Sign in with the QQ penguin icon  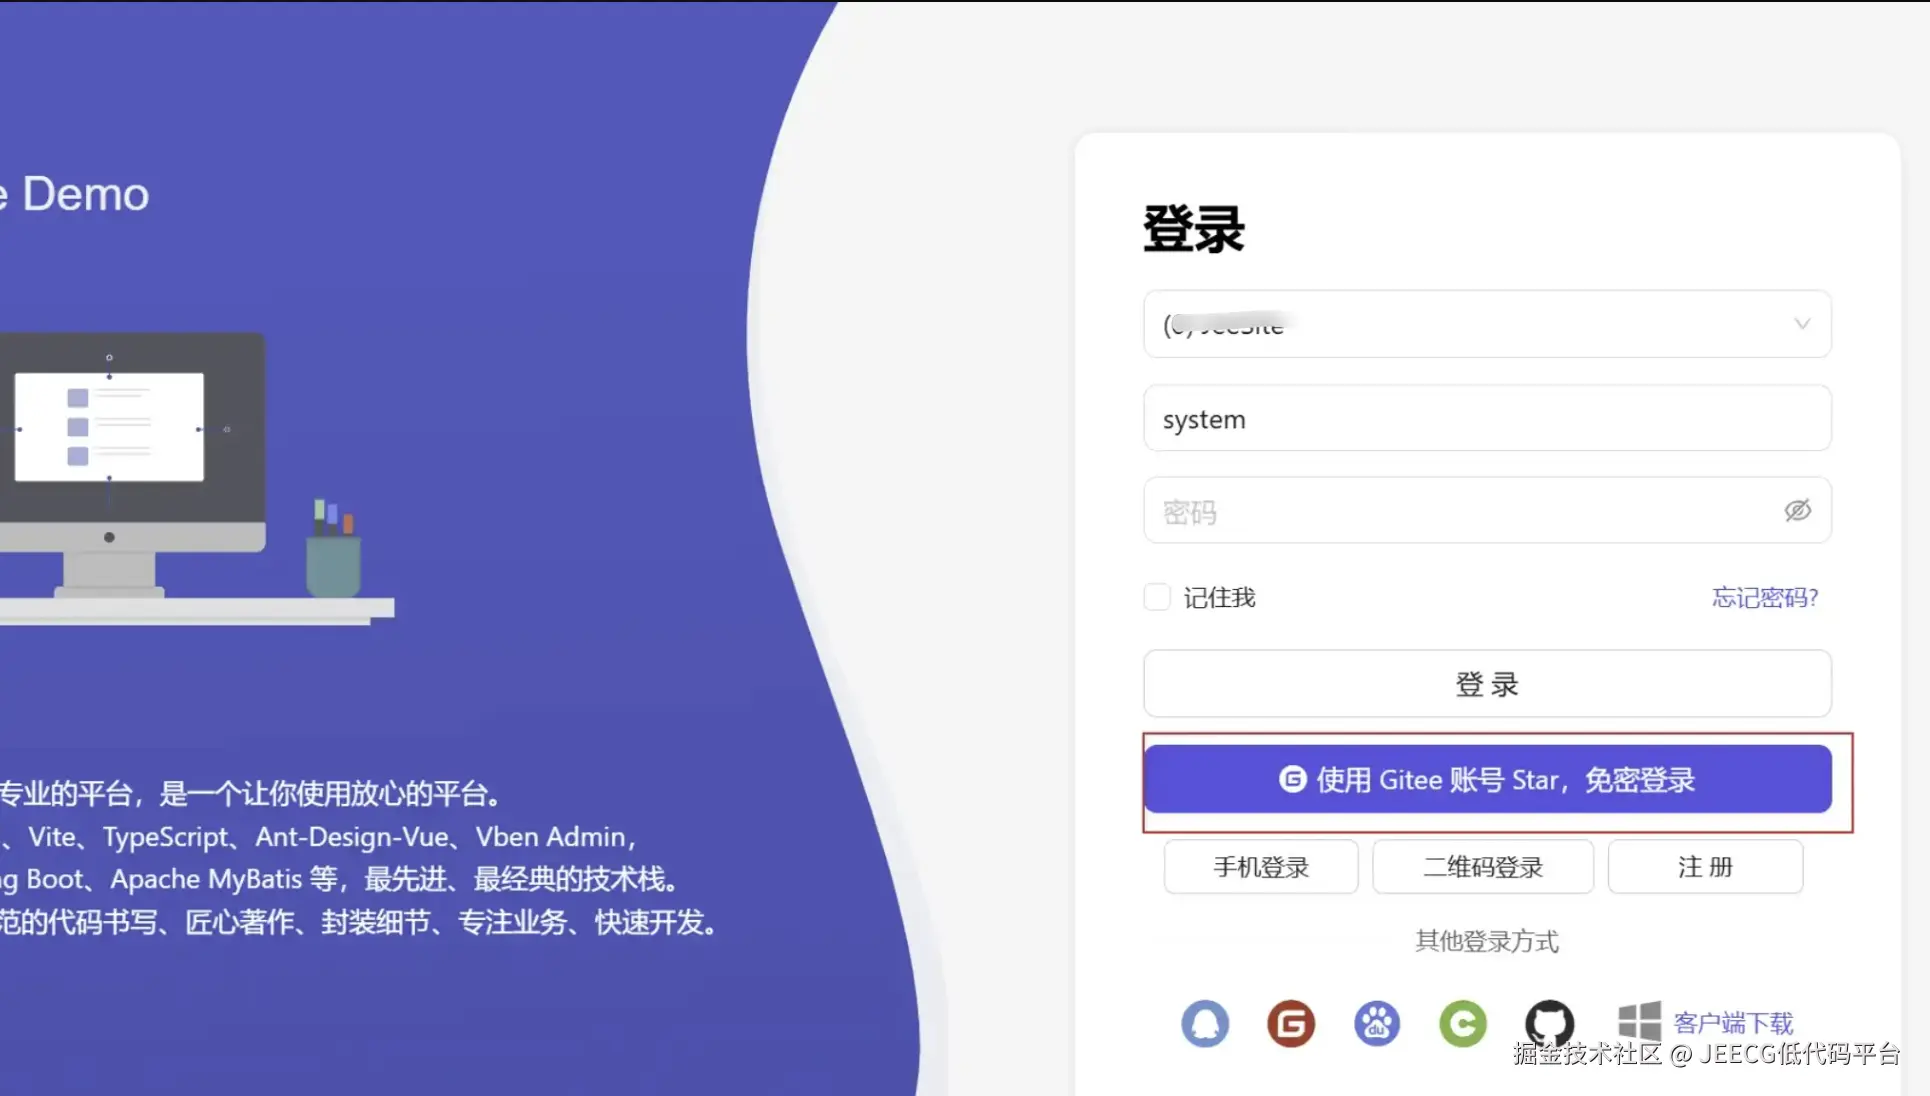1204,1023
